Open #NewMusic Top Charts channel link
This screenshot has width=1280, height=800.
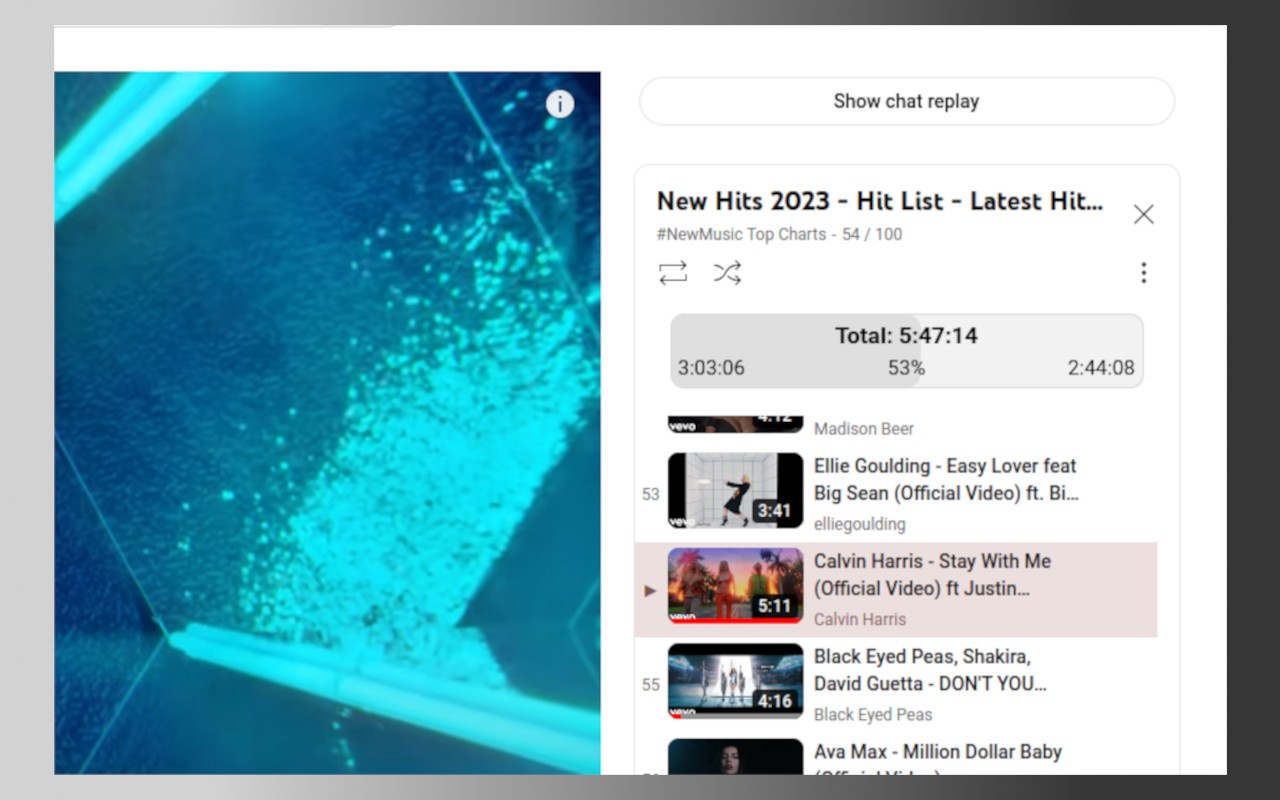(x=741, y=234)
